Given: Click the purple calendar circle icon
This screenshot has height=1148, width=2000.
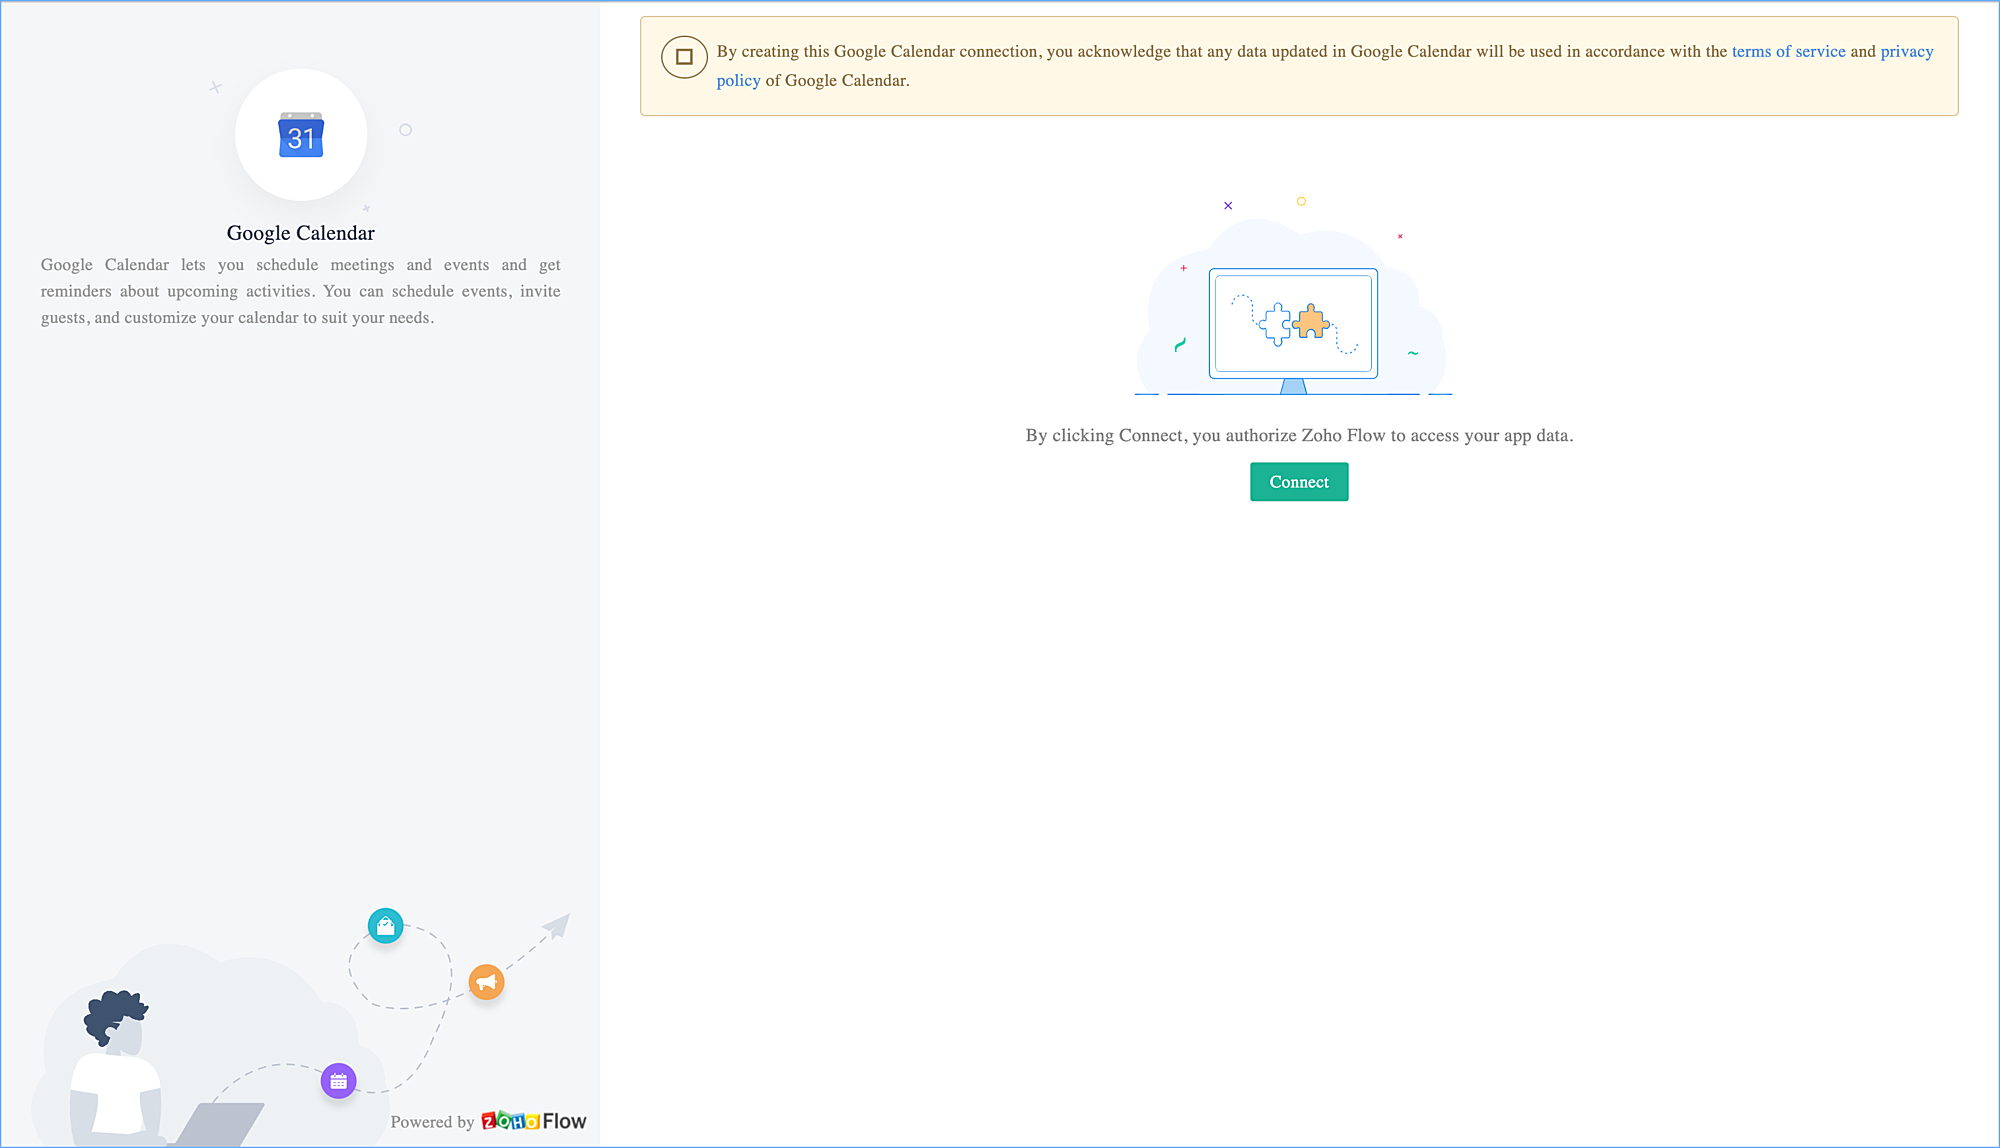Looking at the screenshot, I should (338, 1081).
